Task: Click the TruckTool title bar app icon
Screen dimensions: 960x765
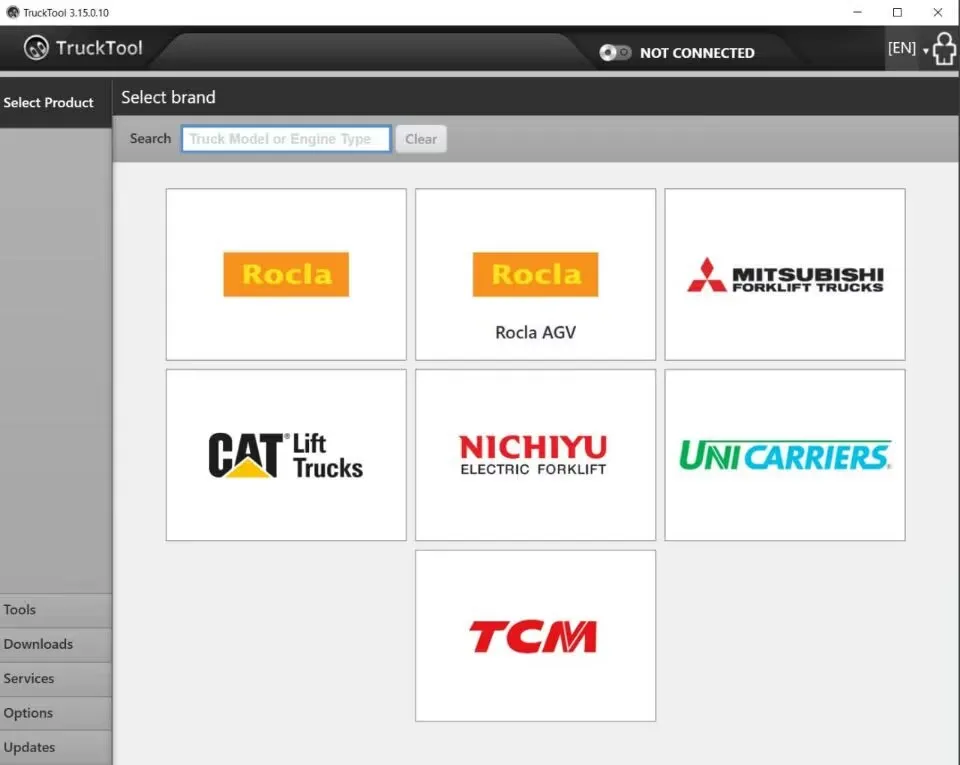Action: tap(12, 12)
